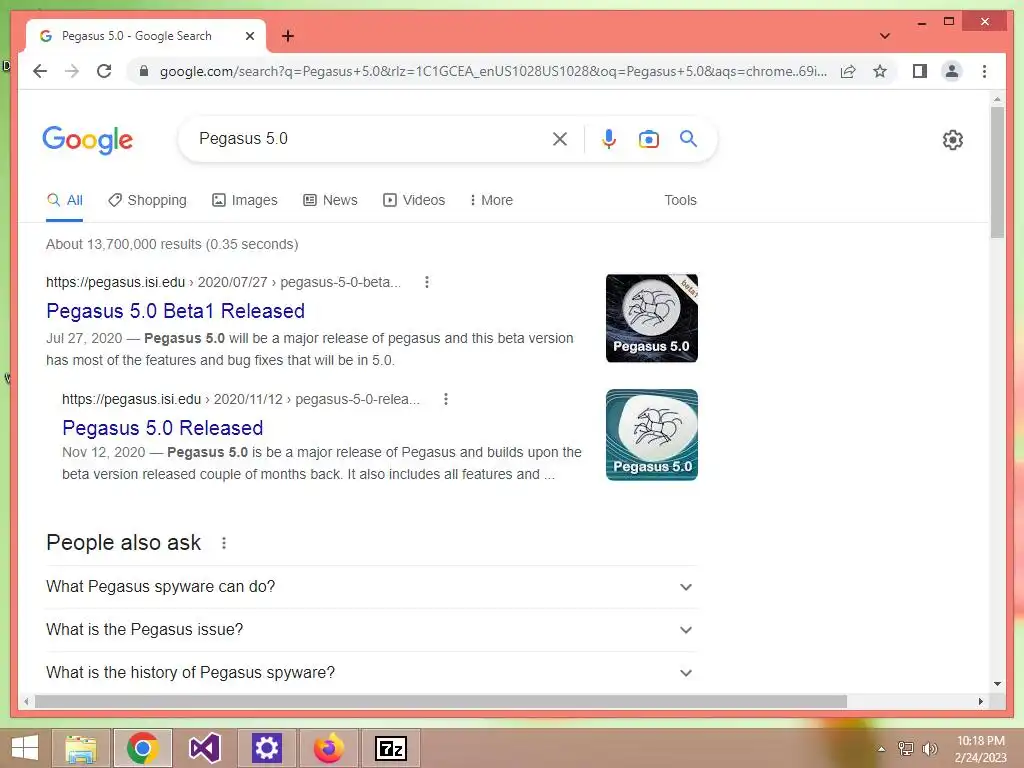Viewport: 1024px width, 768px height.
Task: Click the horizontal scrollbar thumb
Action: (441, 701)
